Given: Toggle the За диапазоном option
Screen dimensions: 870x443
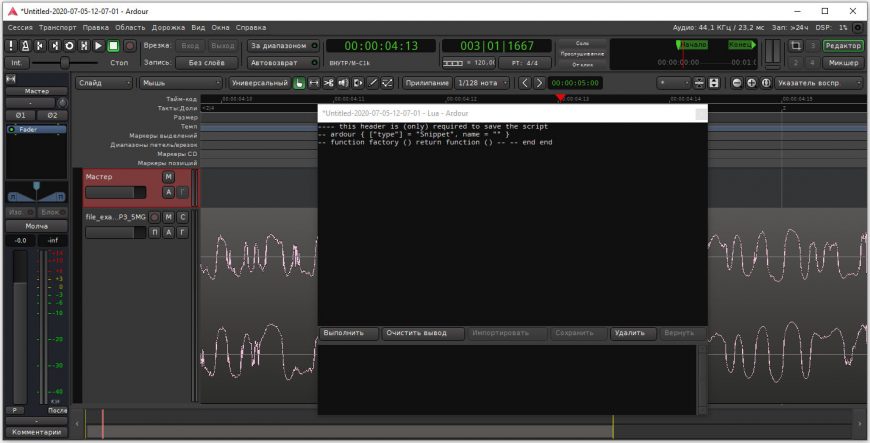Looking at the screenshot, I should click(283, 46).
